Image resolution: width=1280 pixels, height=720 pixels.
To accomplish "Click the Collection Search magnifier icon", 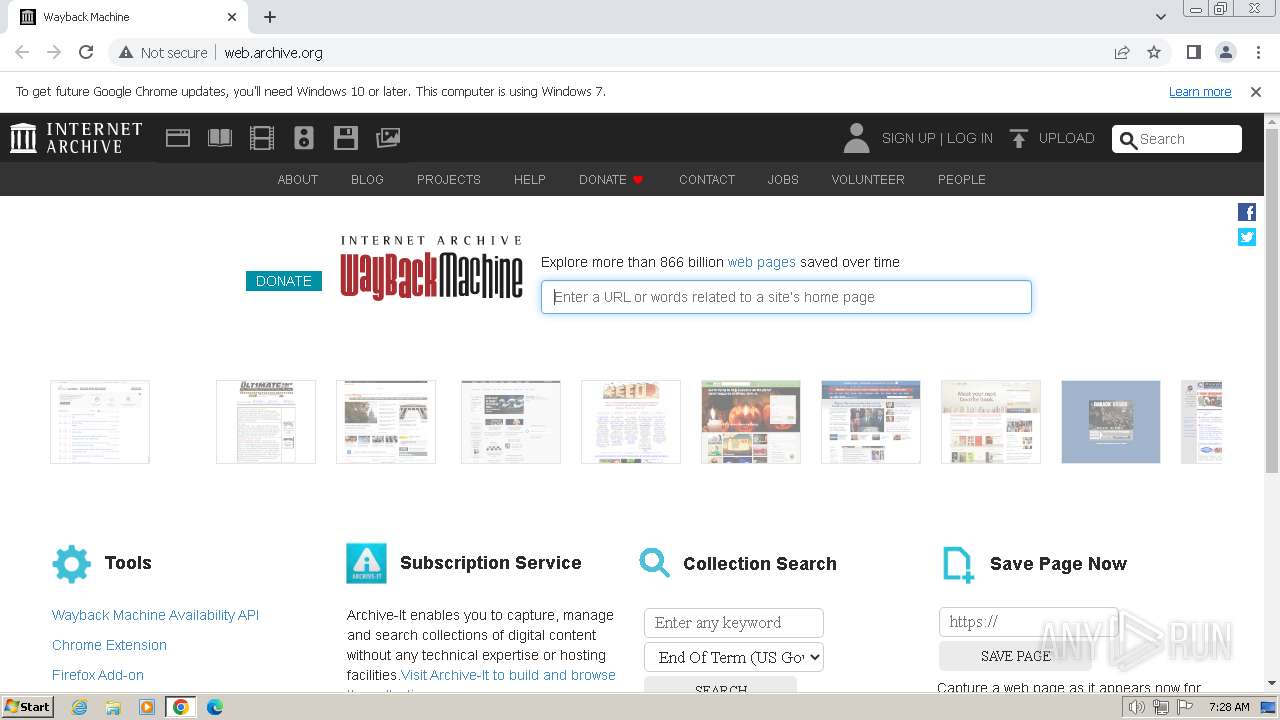I will [x=655, y=563].
